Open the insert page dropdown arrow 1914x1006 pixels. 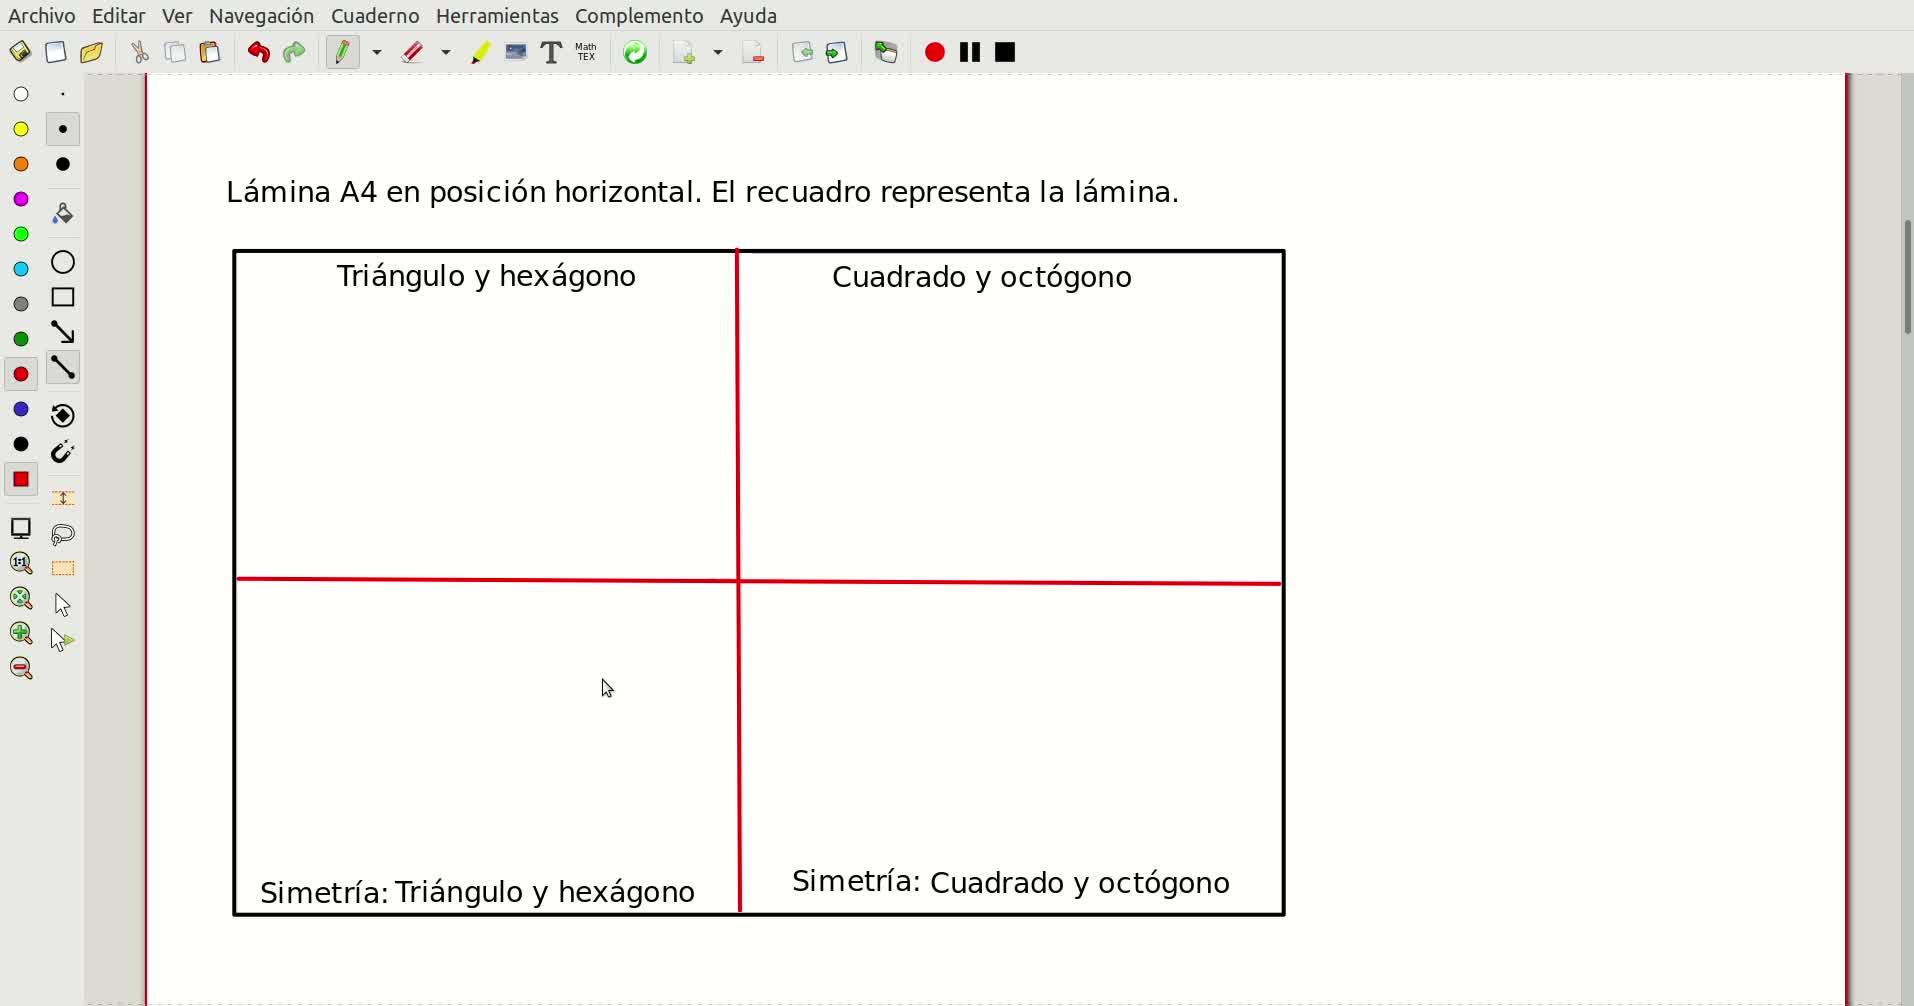pyautogui.click(x=718, y=52)
